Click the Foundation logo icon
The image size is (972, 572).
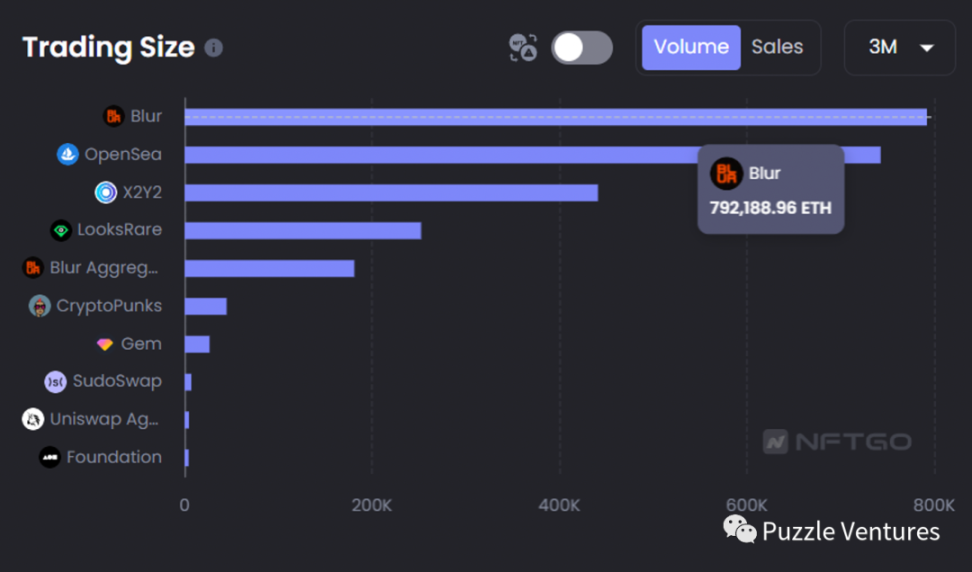point(50,458)
